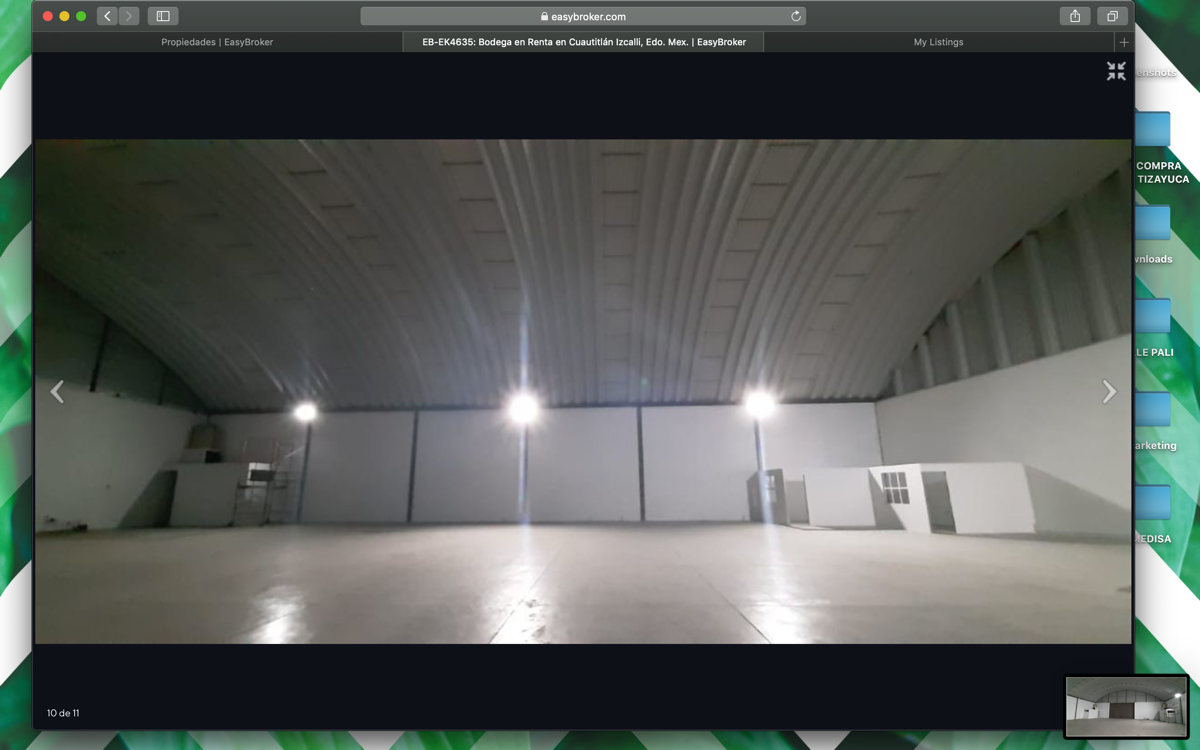Select the Downloads folder on the desktop
1200x750 pixels.
1154,224
